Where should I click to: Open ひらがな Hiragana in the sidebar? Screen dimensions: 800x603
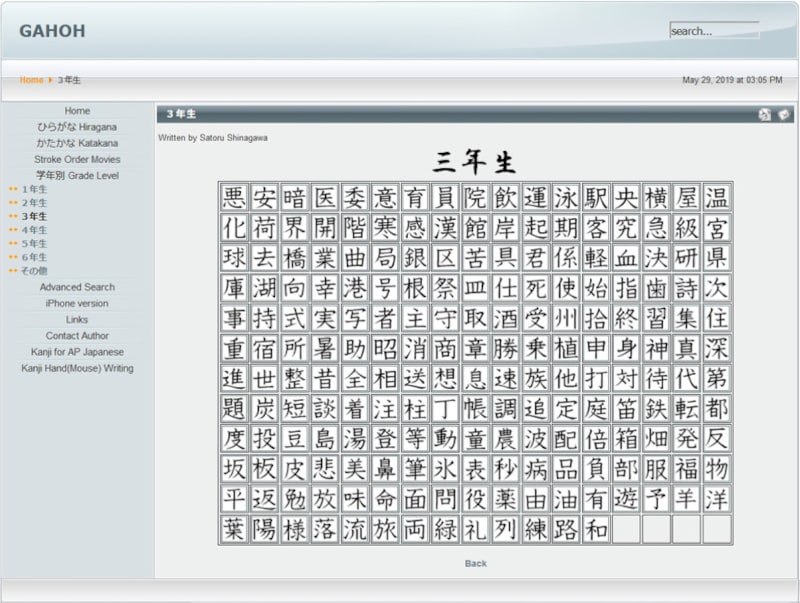[x=77, y=127]
